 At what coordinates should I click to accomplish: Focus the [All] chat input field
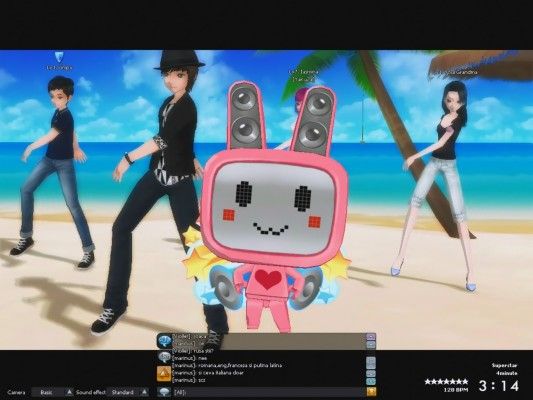click(x=270, y=392)
